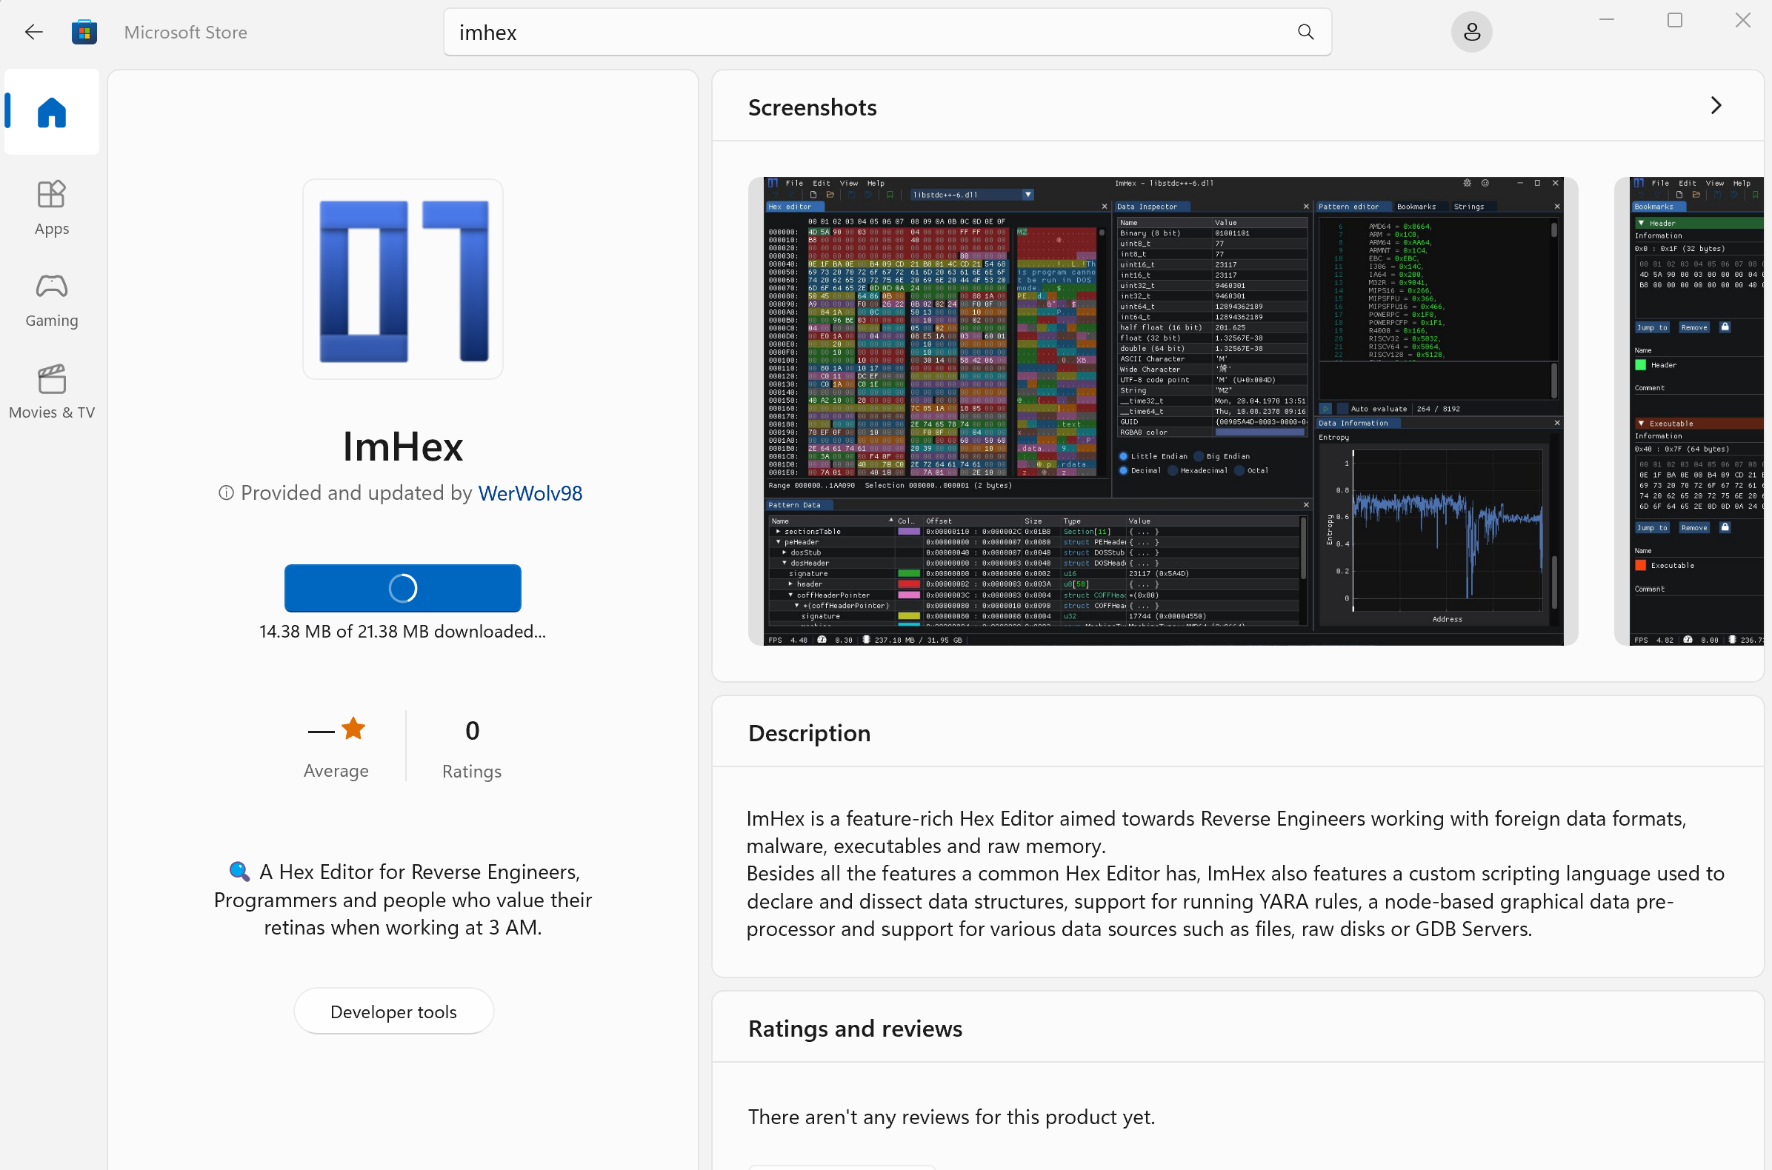
Task: Click the blue download progress button
Action: (x=403, y=588)
